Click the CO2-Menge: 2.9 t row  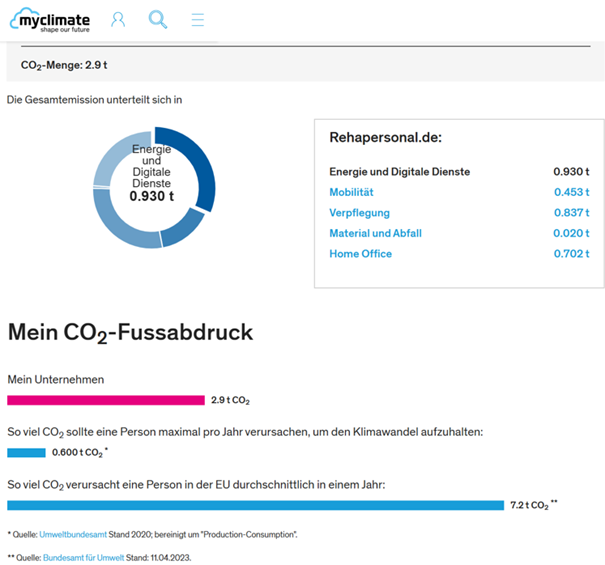(65, 66)
